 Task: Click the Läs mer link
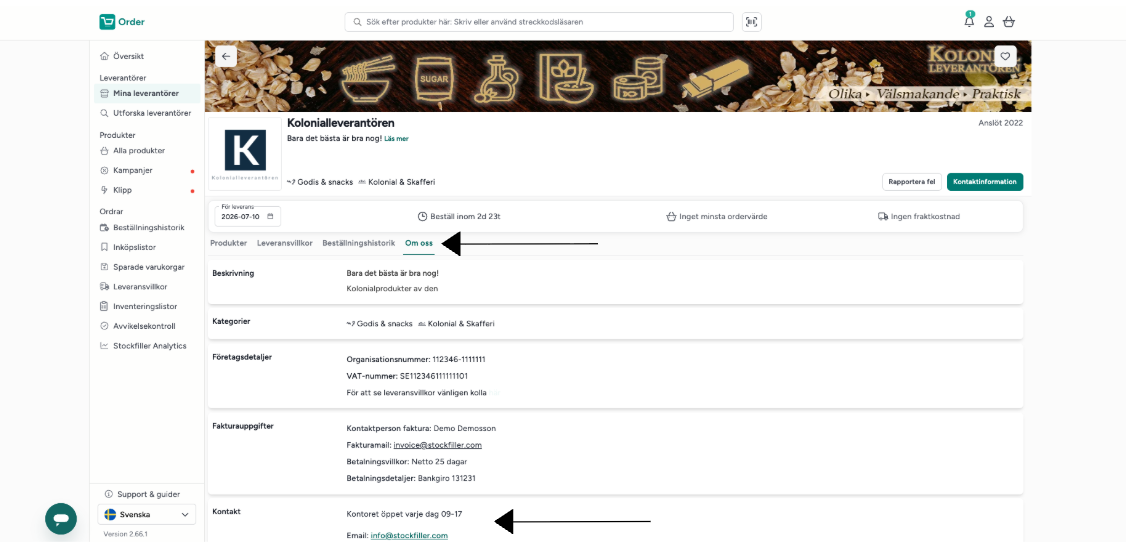click(x=396, y=139)
